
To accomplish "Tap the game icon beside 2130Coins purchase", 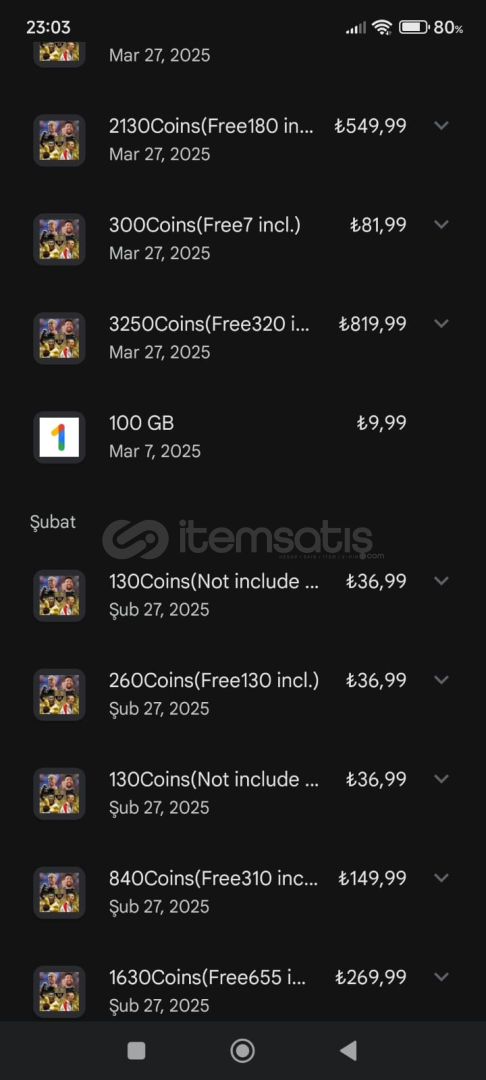I will coord(59,141).
